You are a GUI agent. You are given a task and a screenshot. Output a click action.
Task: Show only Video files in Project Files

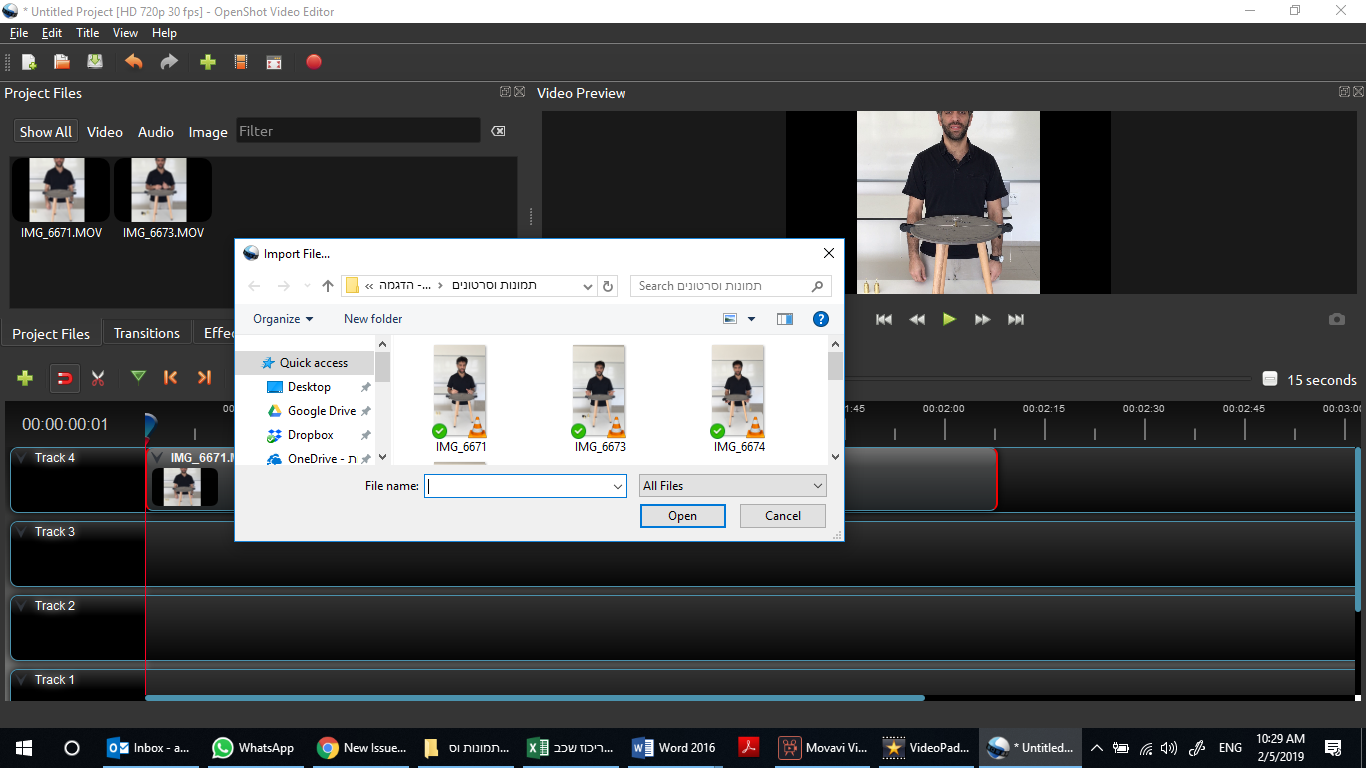pos(104,131)
